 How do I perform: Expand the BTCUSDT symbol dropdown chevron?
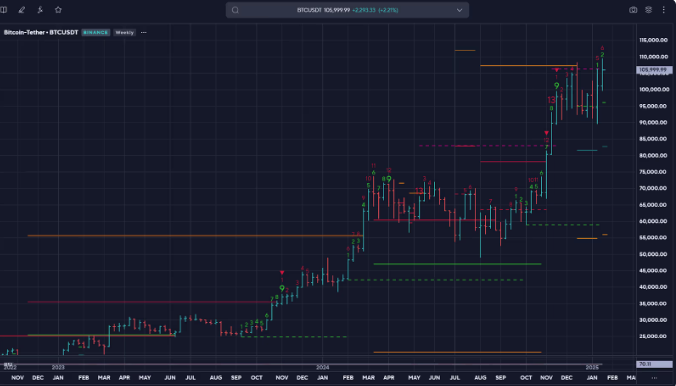point(460,10)
